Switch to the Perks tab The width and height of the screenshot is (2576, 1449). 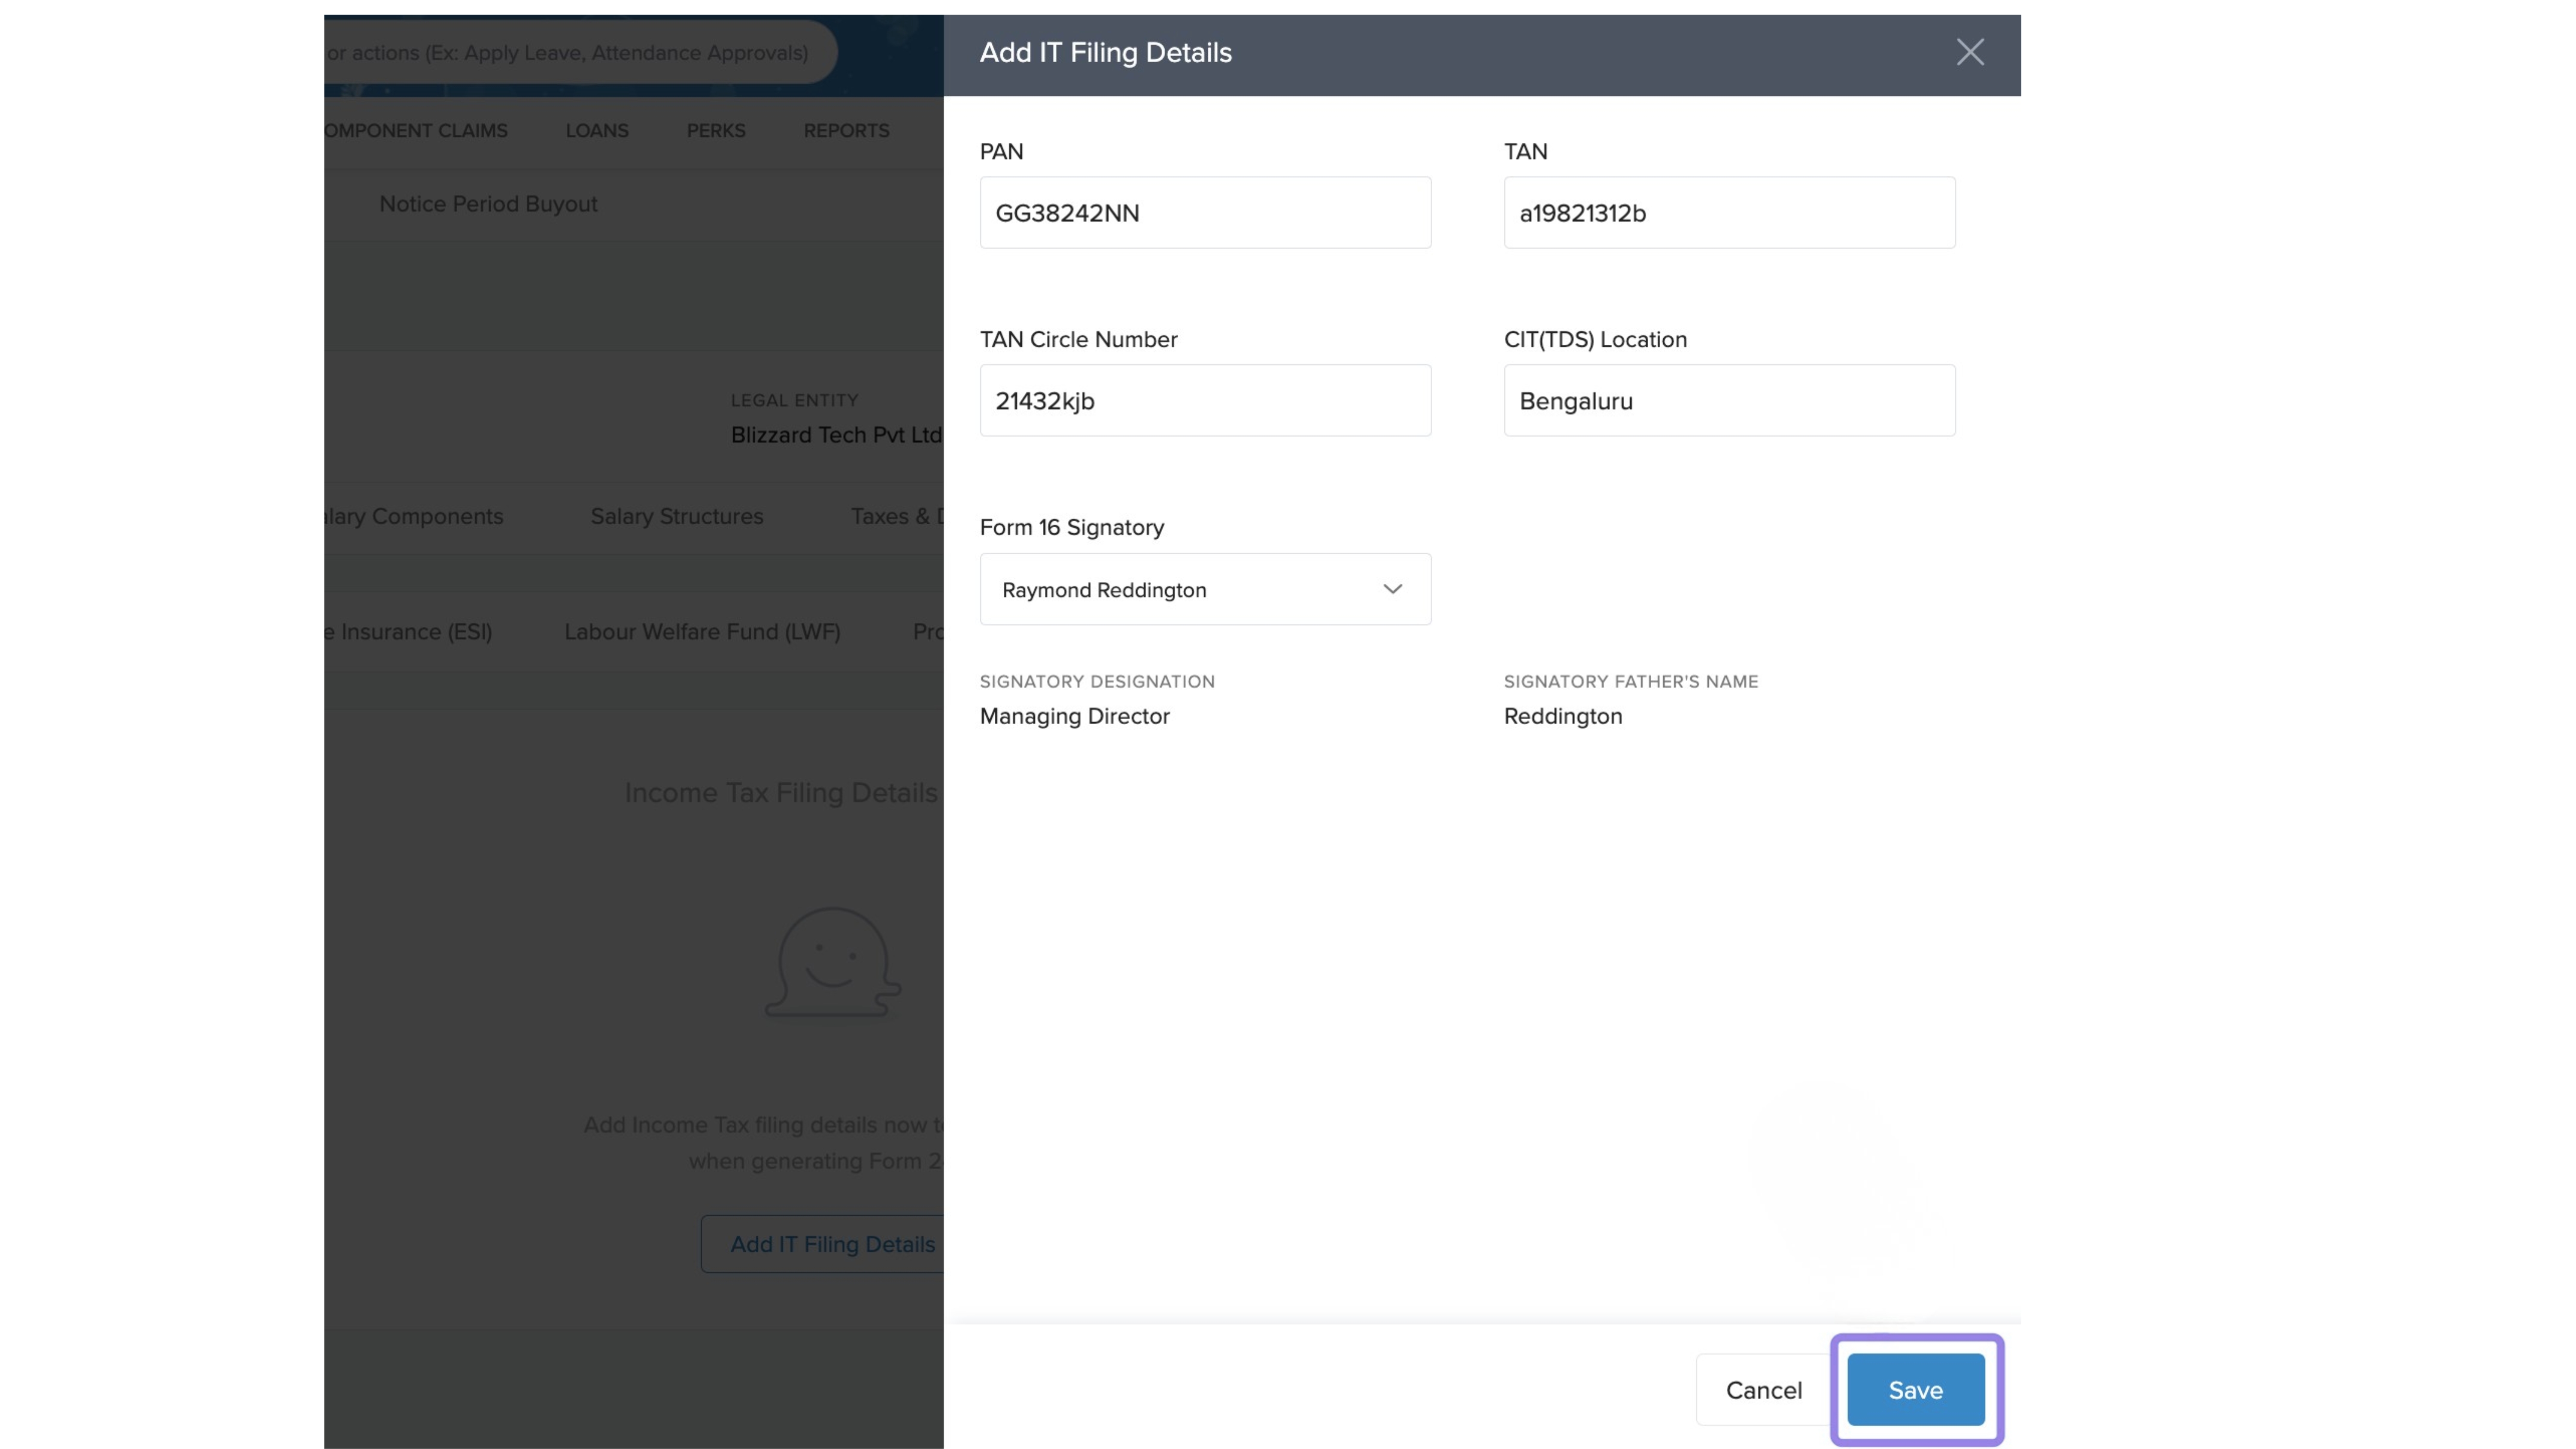coord(716,131)
